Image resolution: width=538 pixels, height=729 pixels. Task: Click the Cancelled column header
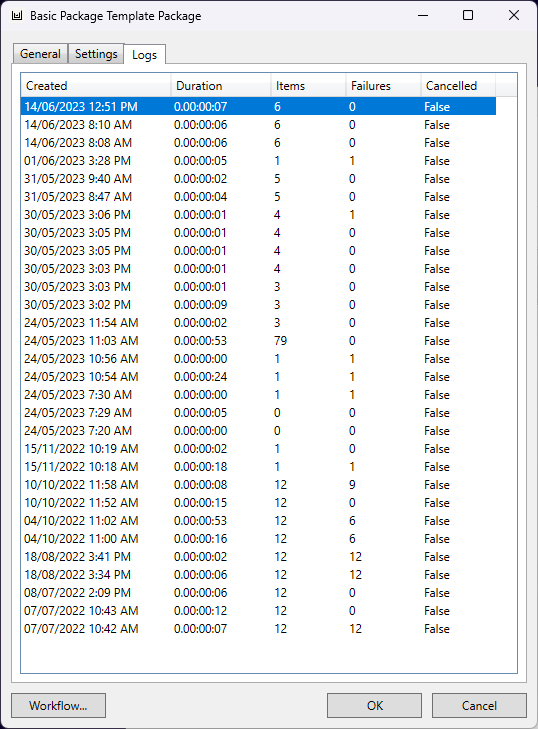(x=458, y=86)
